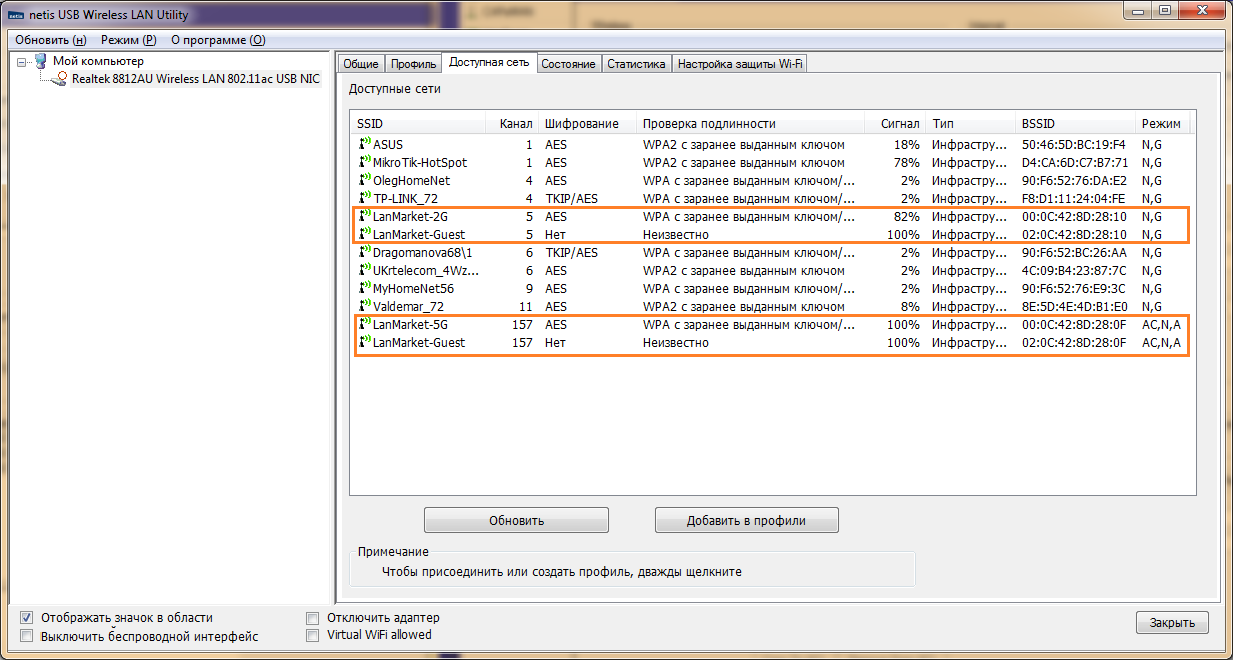The width and height of the screenshot is (1233, 660).
Task: Check the Отключить адаптер option
Action: pyautogui.click(x=313, y=618)
